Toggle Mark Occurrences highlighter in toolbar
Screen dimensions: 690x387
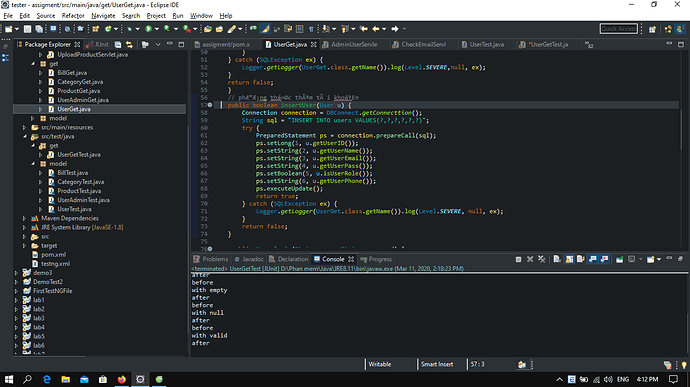click(265, 29)
